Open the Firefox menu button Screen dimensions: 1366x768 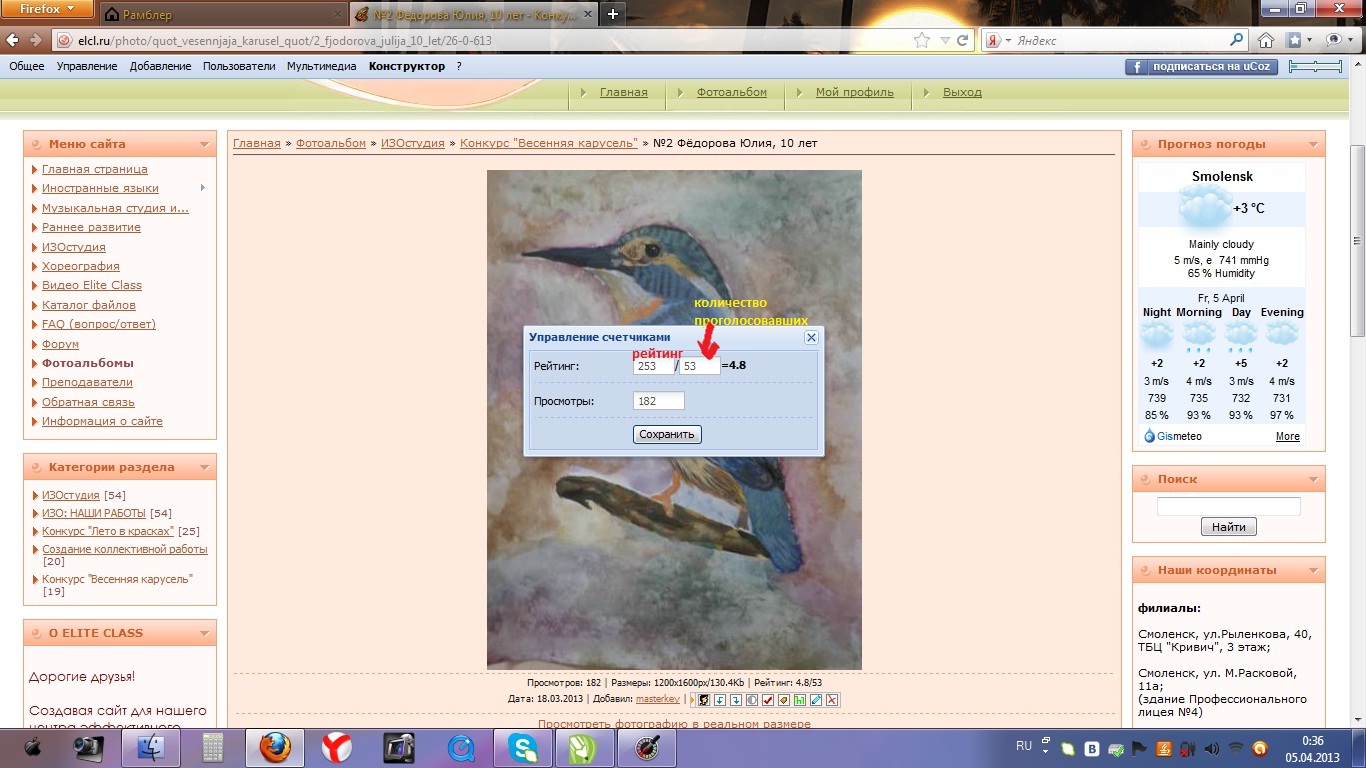pos(48,9)
